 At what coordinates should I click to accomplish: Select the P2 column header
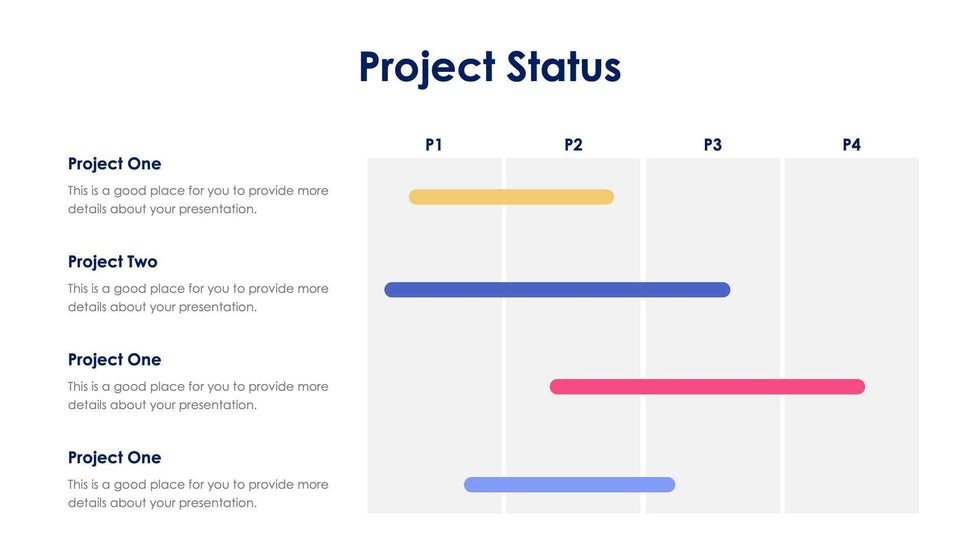[573, 145]
